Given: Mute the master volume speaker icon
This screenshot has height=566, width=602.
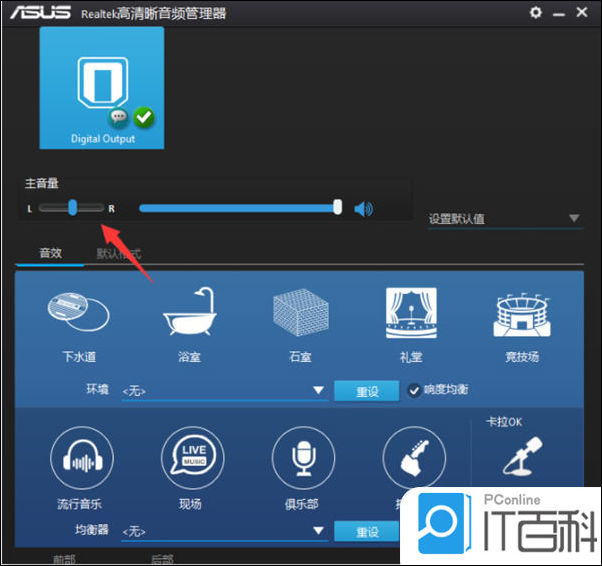Looking at the screenshot, I should [363, 209].
